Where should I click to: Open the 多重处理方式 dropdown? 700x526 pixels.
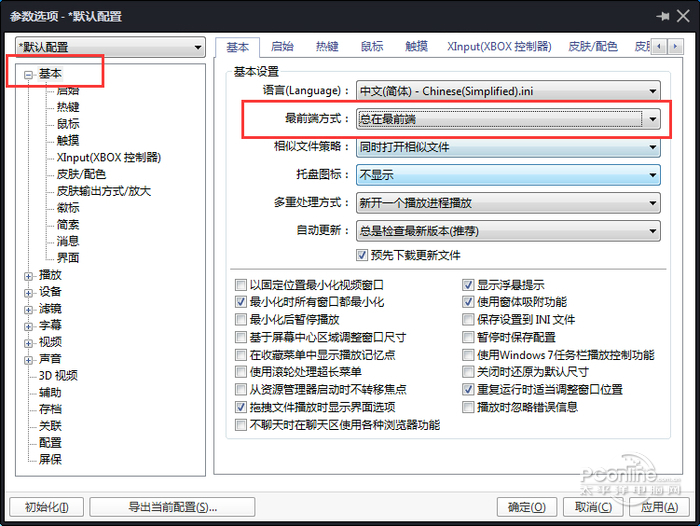click(508, 203)
